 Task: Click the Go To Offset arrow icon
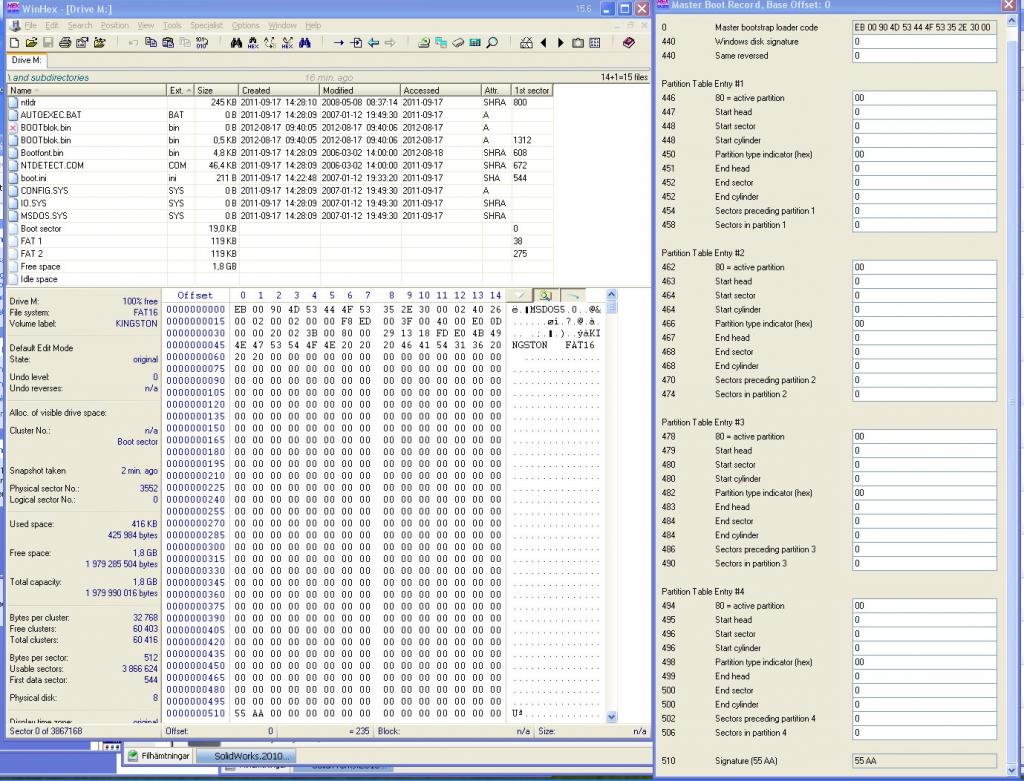(339, 43)
